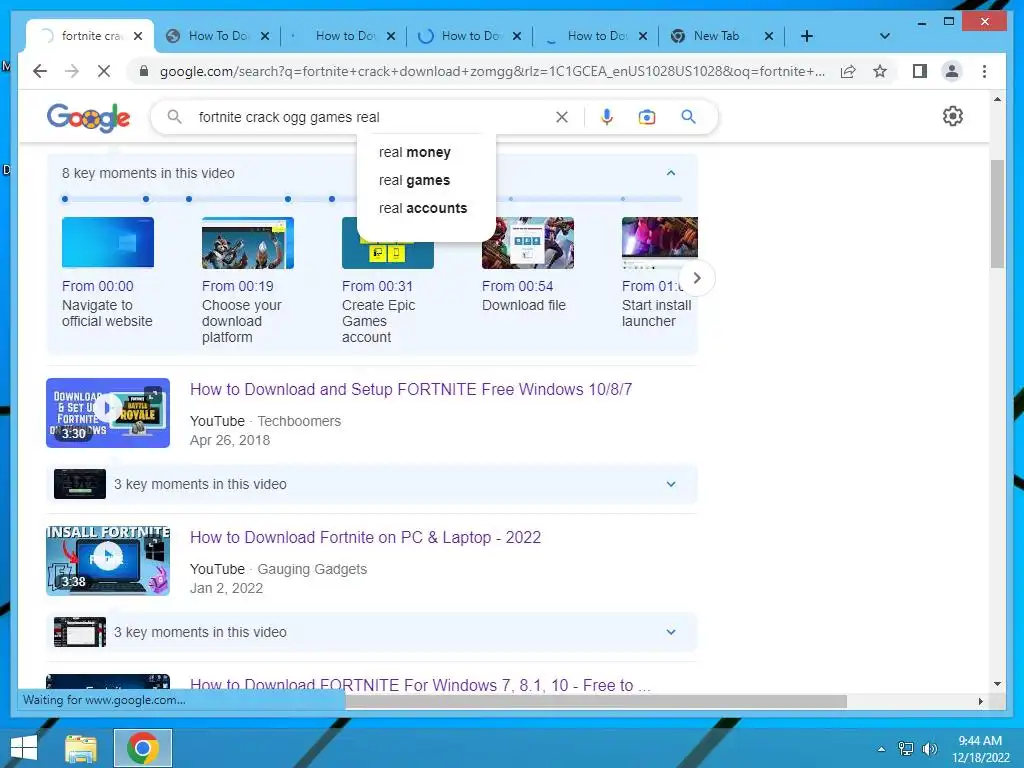Open File Explorer from taskbar
The image size is (1024, 768).
point(80,748)
